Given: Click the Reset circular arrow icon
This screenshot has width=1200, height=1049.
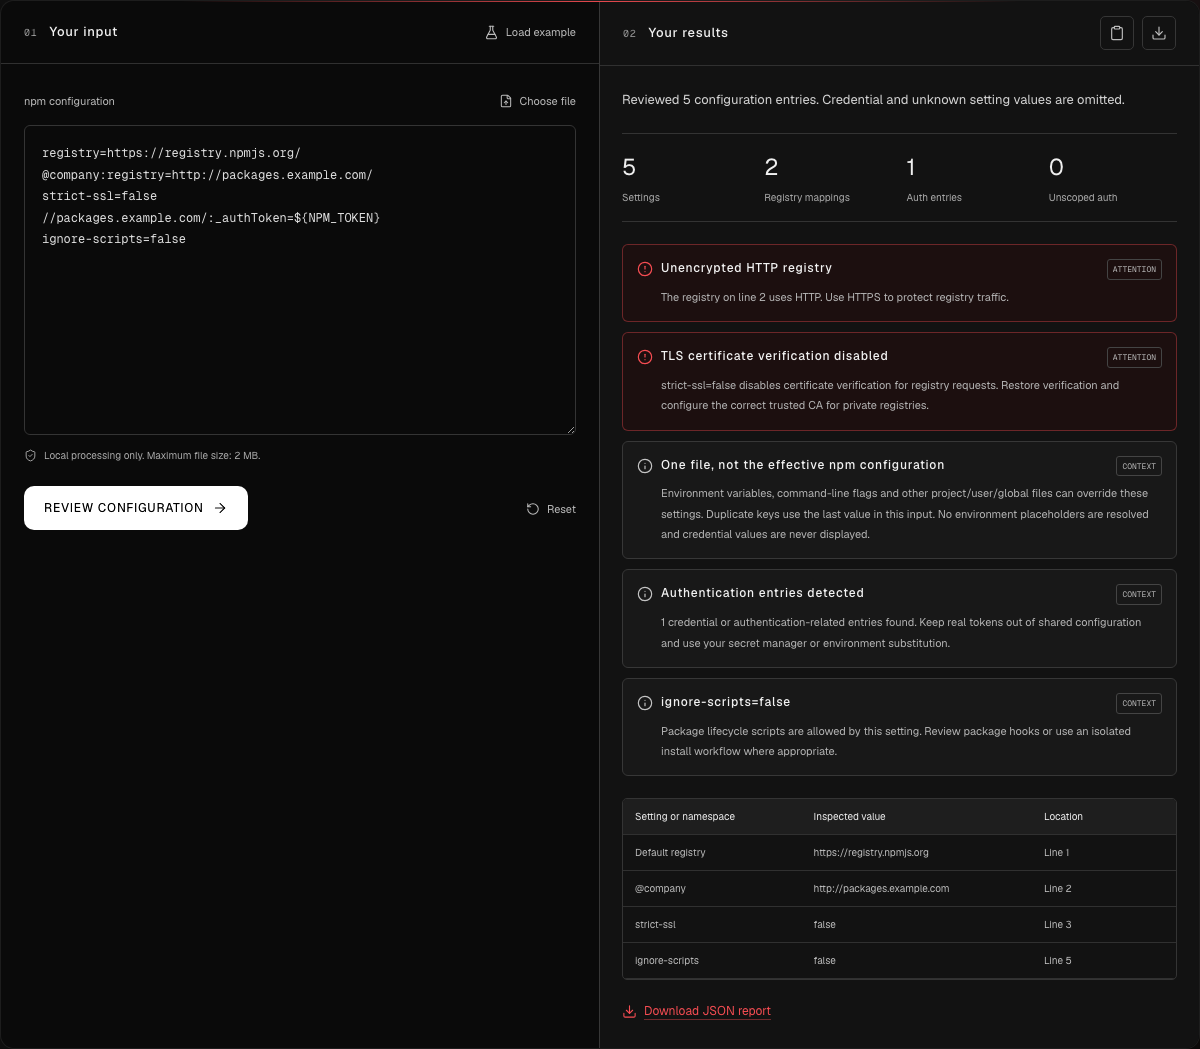Looking at the screenshot, I should pos(533,509).
